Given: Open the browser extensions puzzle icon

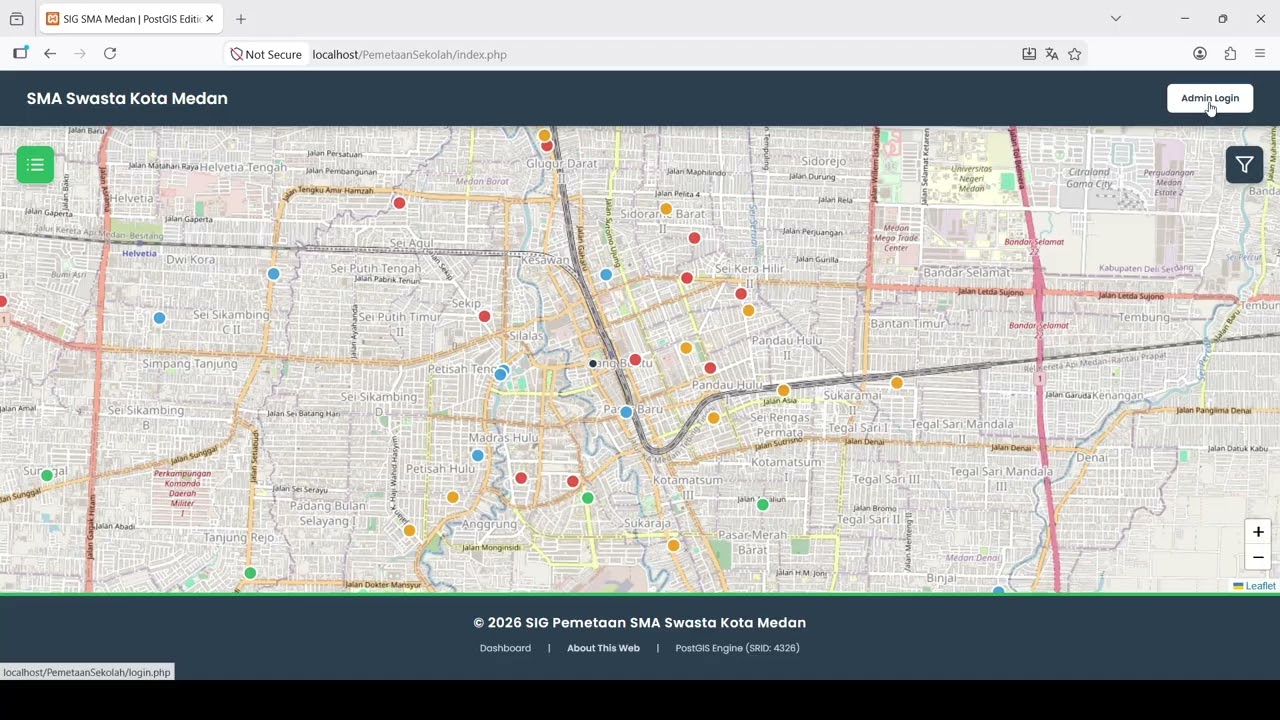Looking at the screenshot, I should click(1230, 54).
